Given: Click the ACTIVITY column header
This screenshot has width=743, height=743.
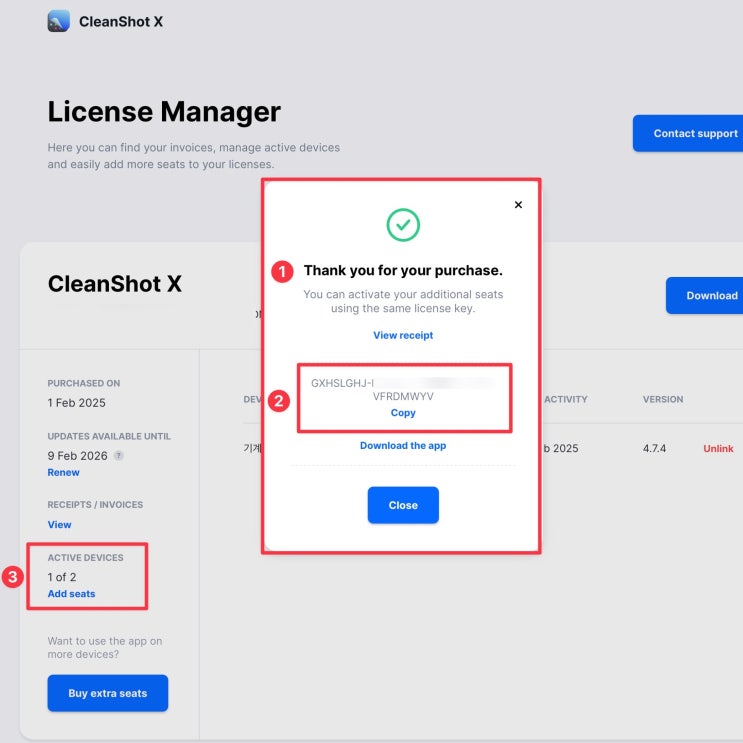Looking at the screenshot, I should (566, 399).
